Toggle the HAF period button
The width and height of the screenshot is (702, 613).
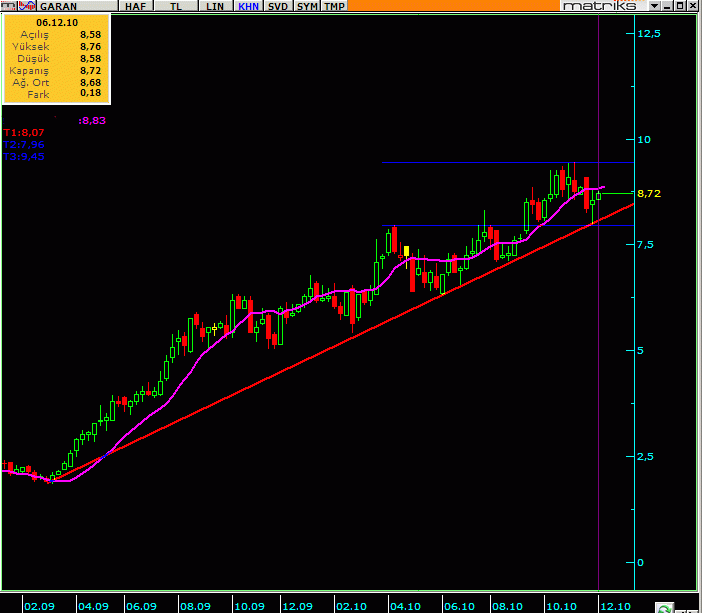coord(134,6)
